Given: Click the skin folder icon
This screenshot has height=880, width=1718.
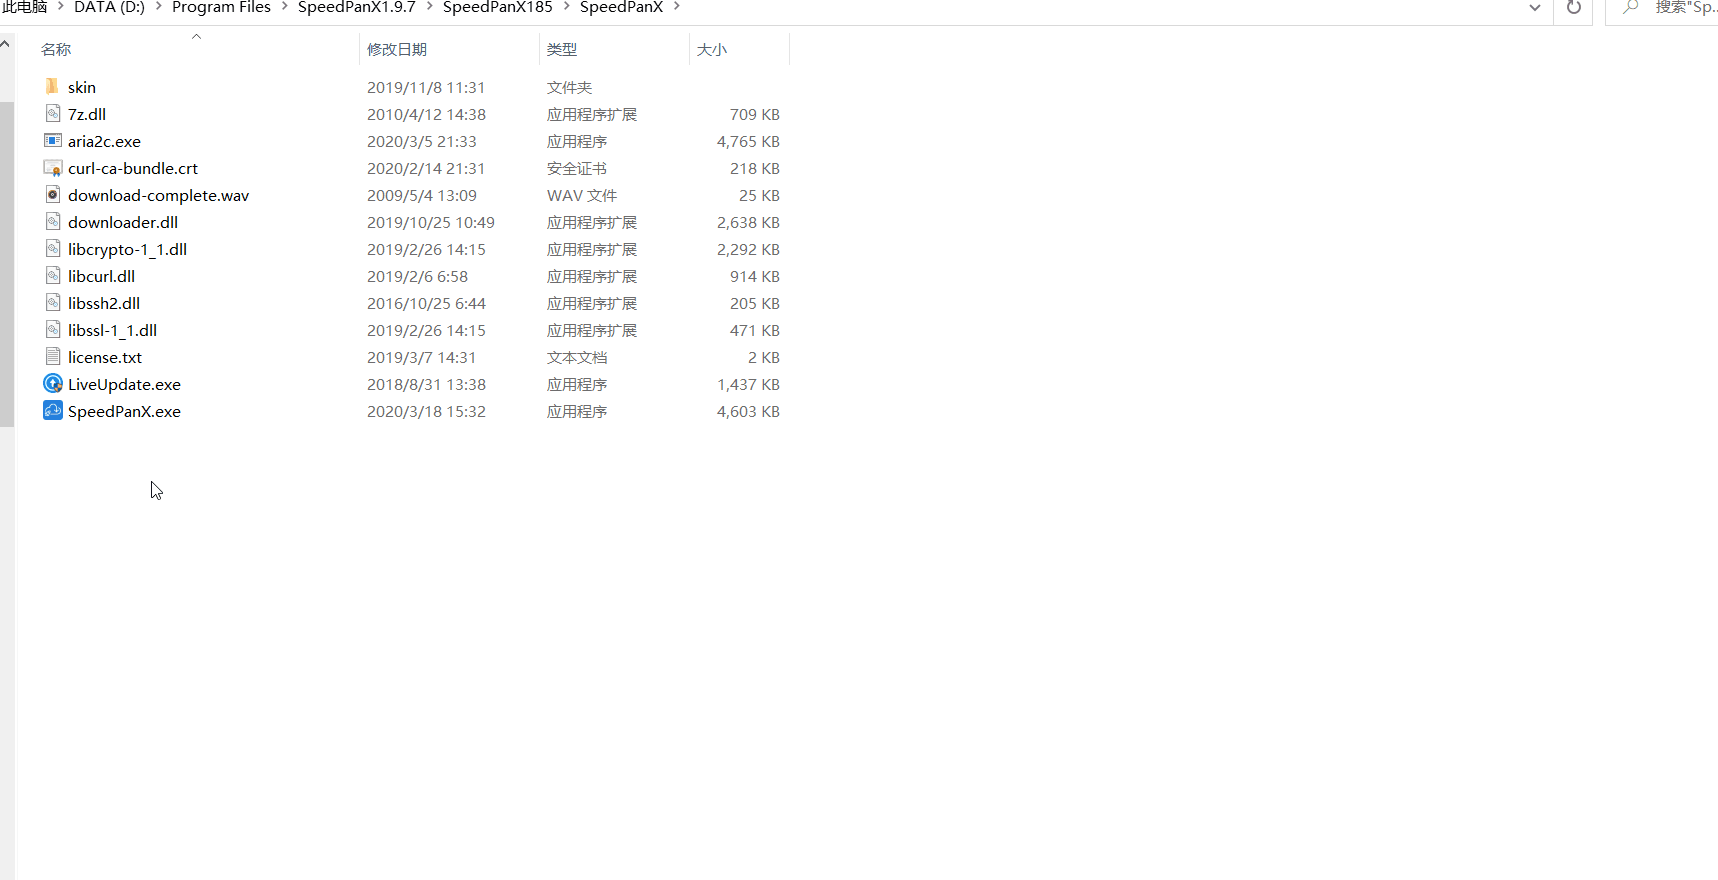Looking at the screenshot, I should click(52, 86).
